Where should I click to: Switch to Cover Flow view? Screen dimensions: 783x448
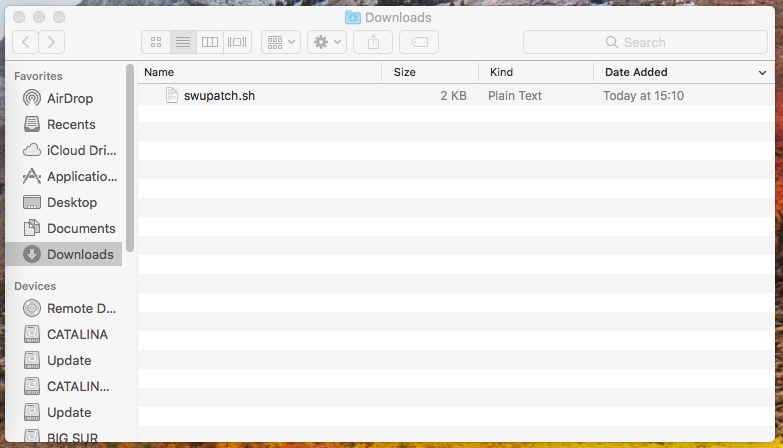click(x=237, y=42)
